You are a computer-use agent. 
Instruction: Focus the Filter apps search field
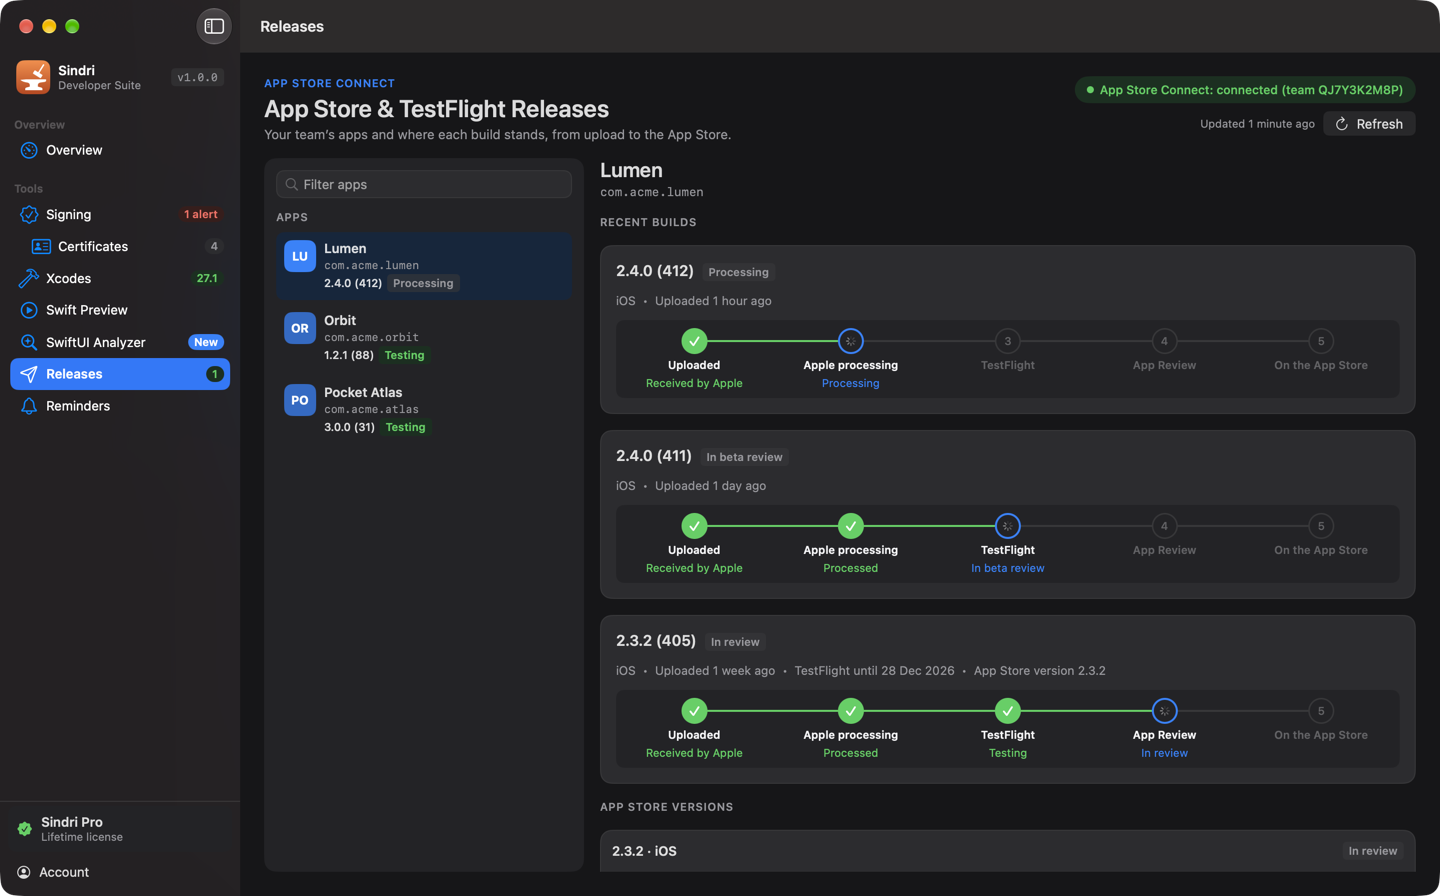click(424, 184)
